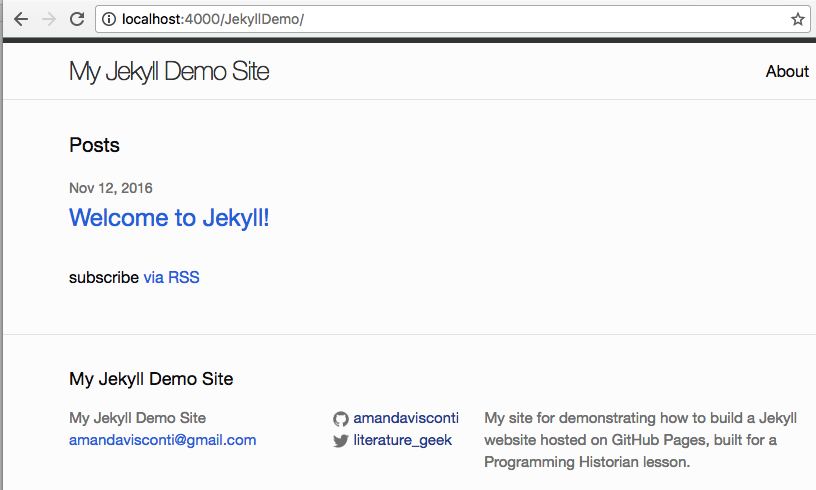Click the My Jekyll Demo Site header title

pyautogui.click(x=168, y=71)
